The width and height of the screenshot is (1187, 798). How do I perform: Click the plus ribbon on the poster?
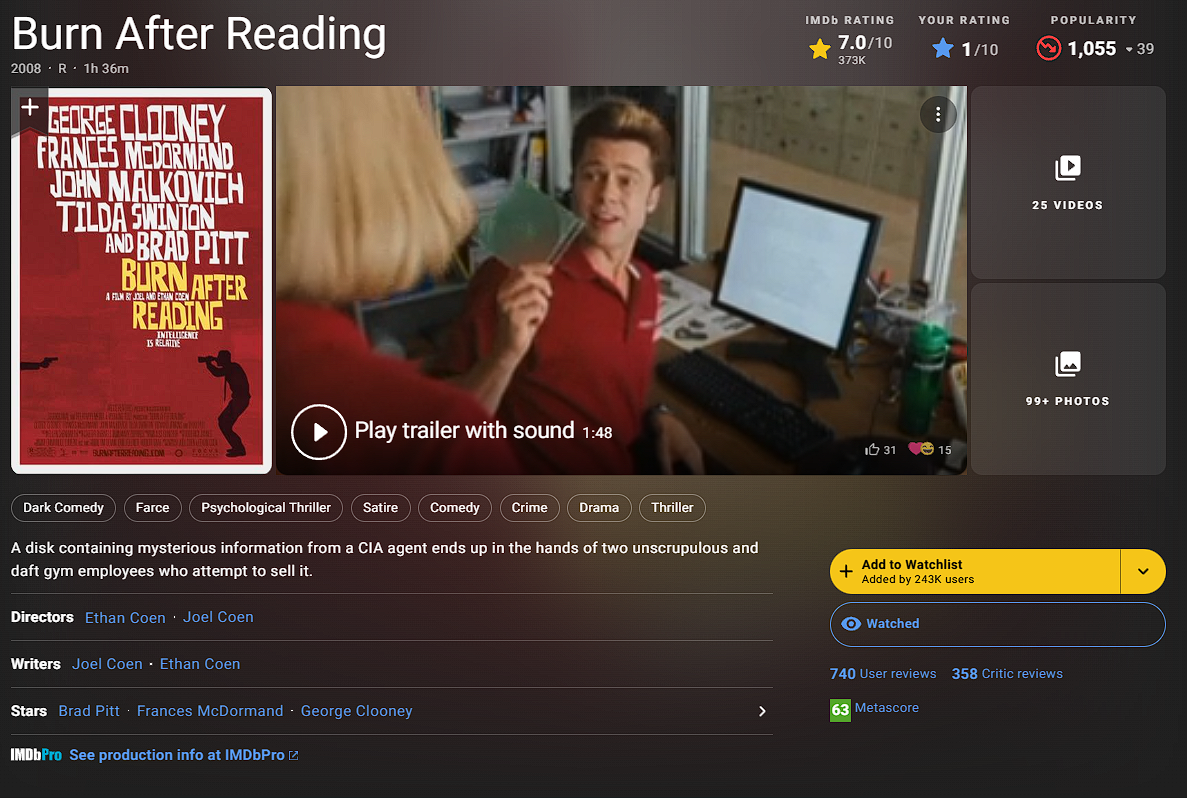pos(30,108)
